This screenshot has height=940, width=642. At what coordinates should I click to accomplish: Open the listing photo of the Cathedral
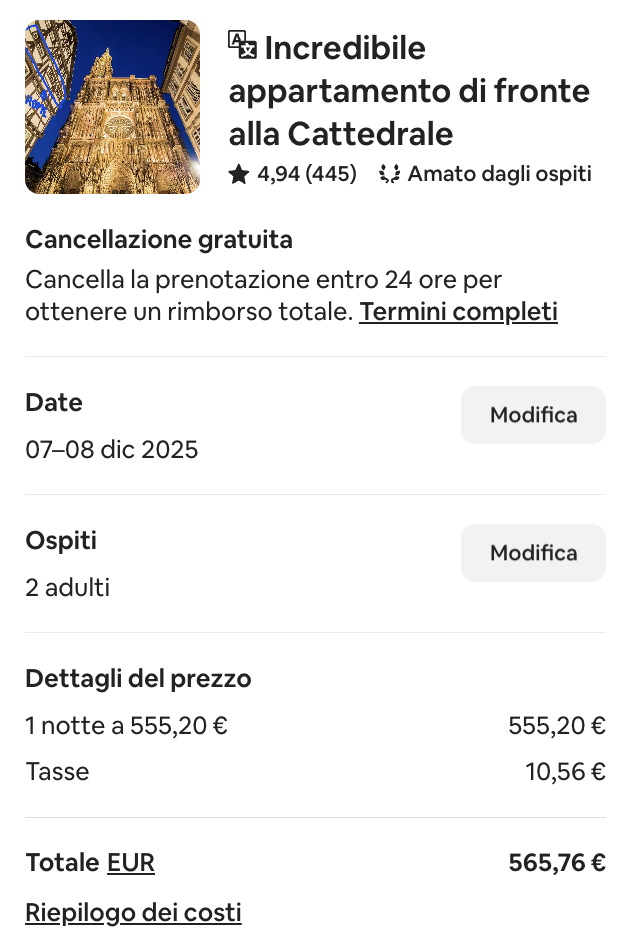coord(112,106)
